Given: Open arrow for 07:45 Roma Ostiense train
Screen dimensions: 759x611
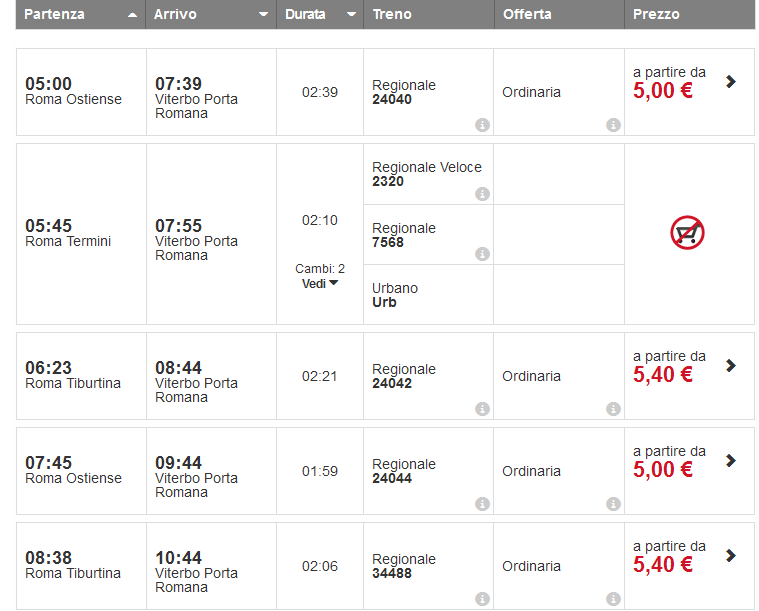Looking at the screenshot, I should click(731, 461).
